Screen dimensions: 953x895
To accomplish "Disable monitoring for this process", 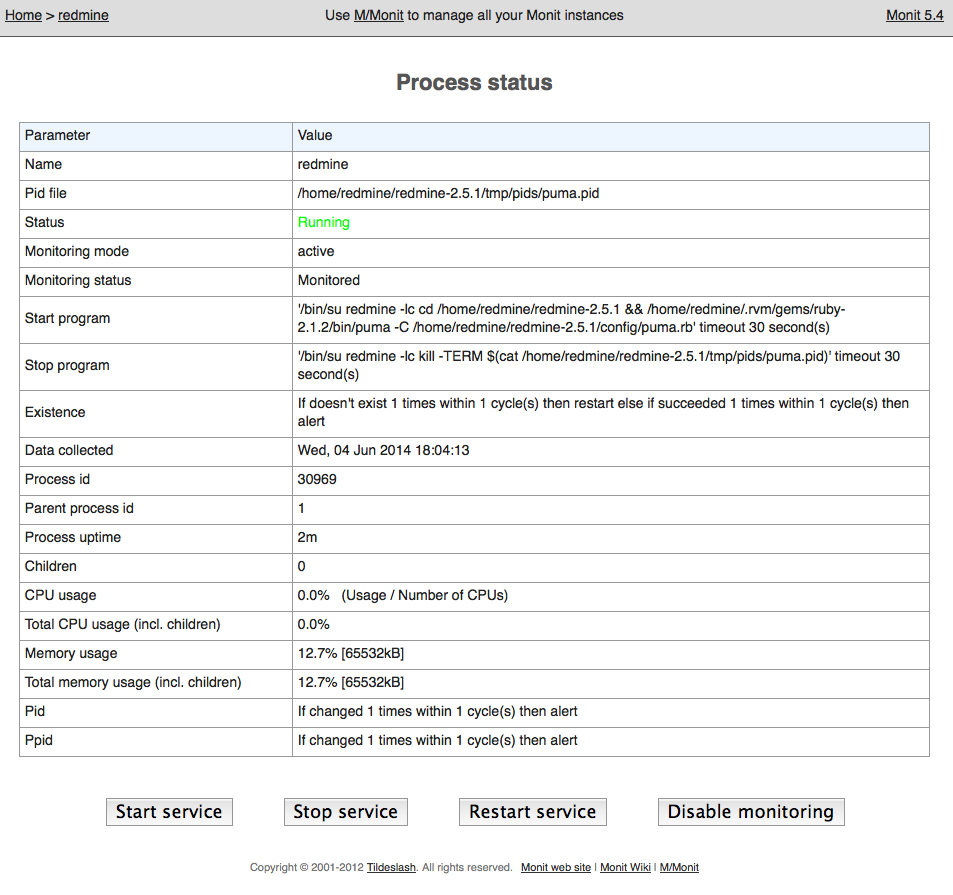I will click(751, 812).
